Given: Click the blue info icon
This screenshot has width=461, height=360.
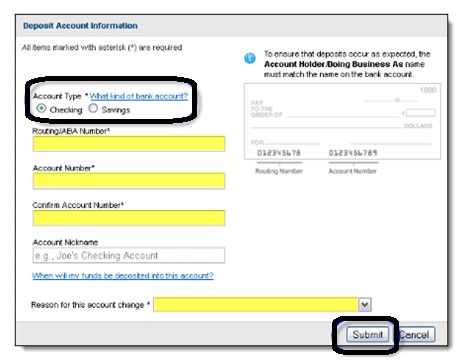Looking at the screenshot, I should click(250, 58).
